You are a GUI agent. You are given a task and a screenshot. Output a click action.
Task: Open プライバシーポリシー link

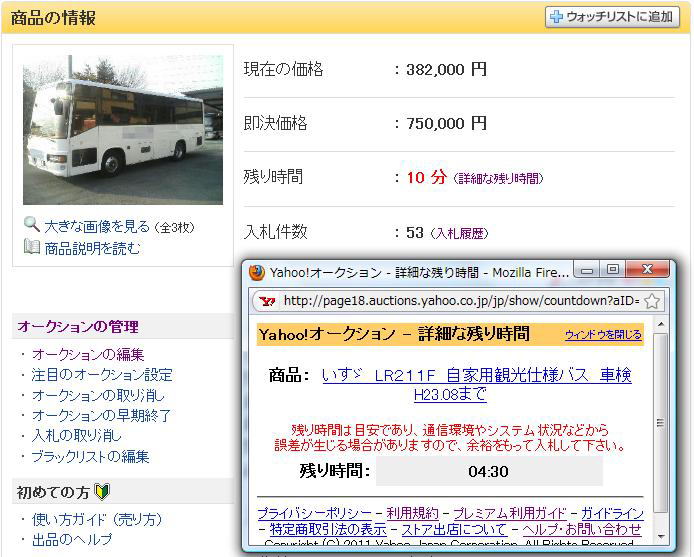314,514
